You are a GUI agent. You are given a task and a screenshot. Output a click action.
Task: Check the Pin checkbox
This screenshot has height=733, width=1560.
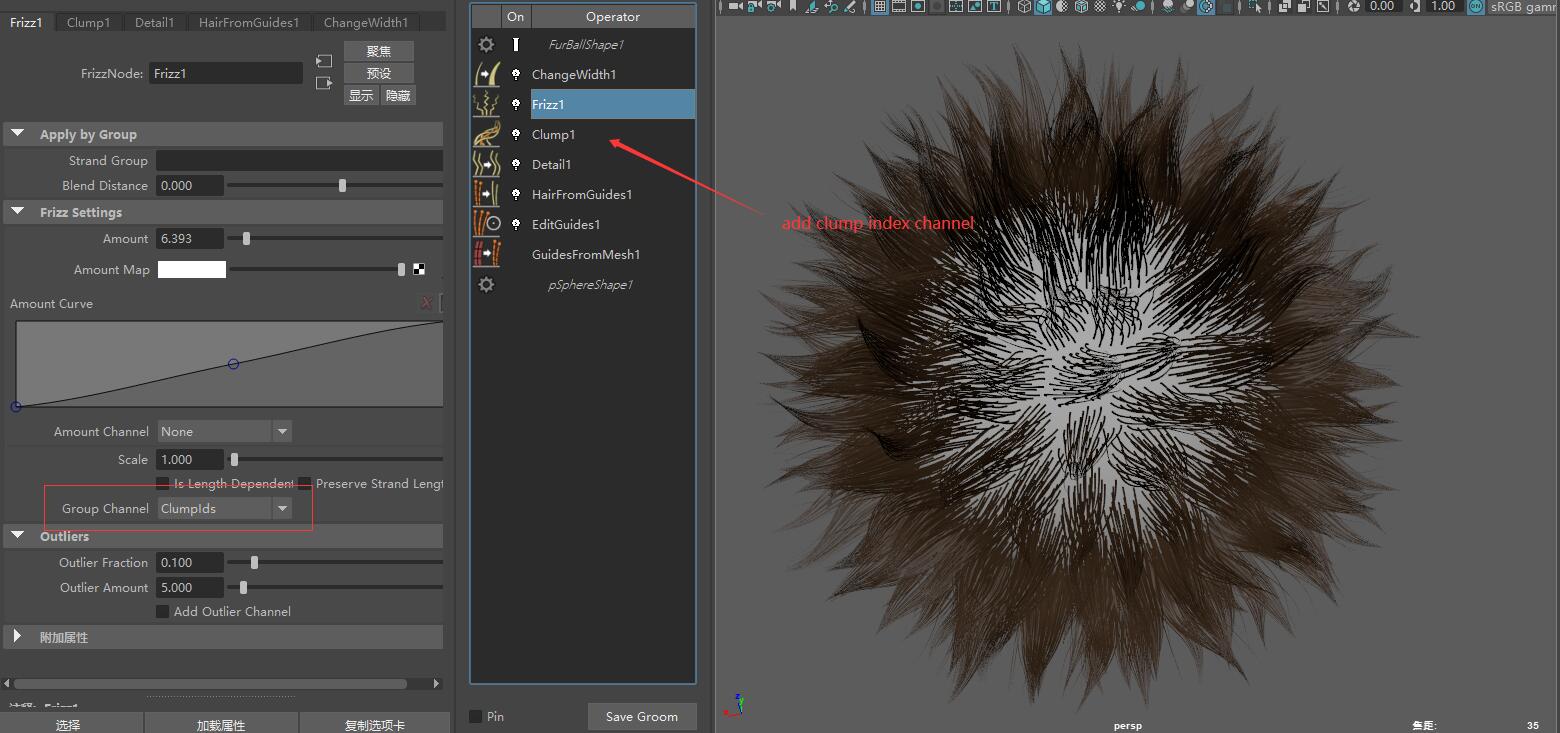[x=476, y=716]
